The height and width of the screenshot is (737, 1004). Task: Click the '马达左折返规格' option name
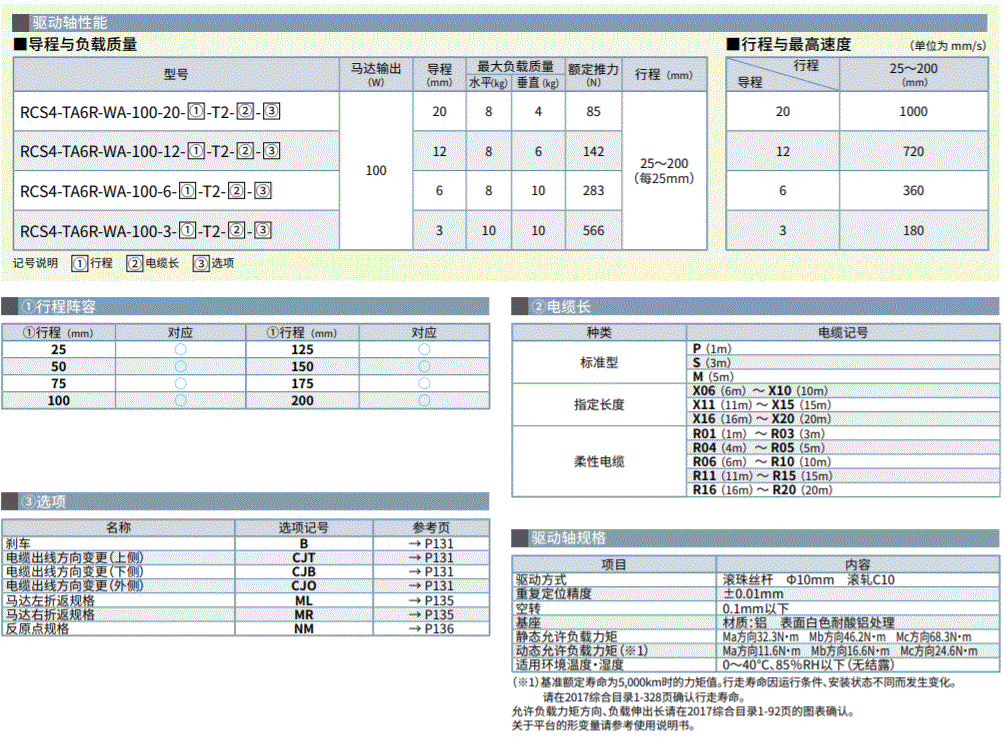click(x=50, y=601)
